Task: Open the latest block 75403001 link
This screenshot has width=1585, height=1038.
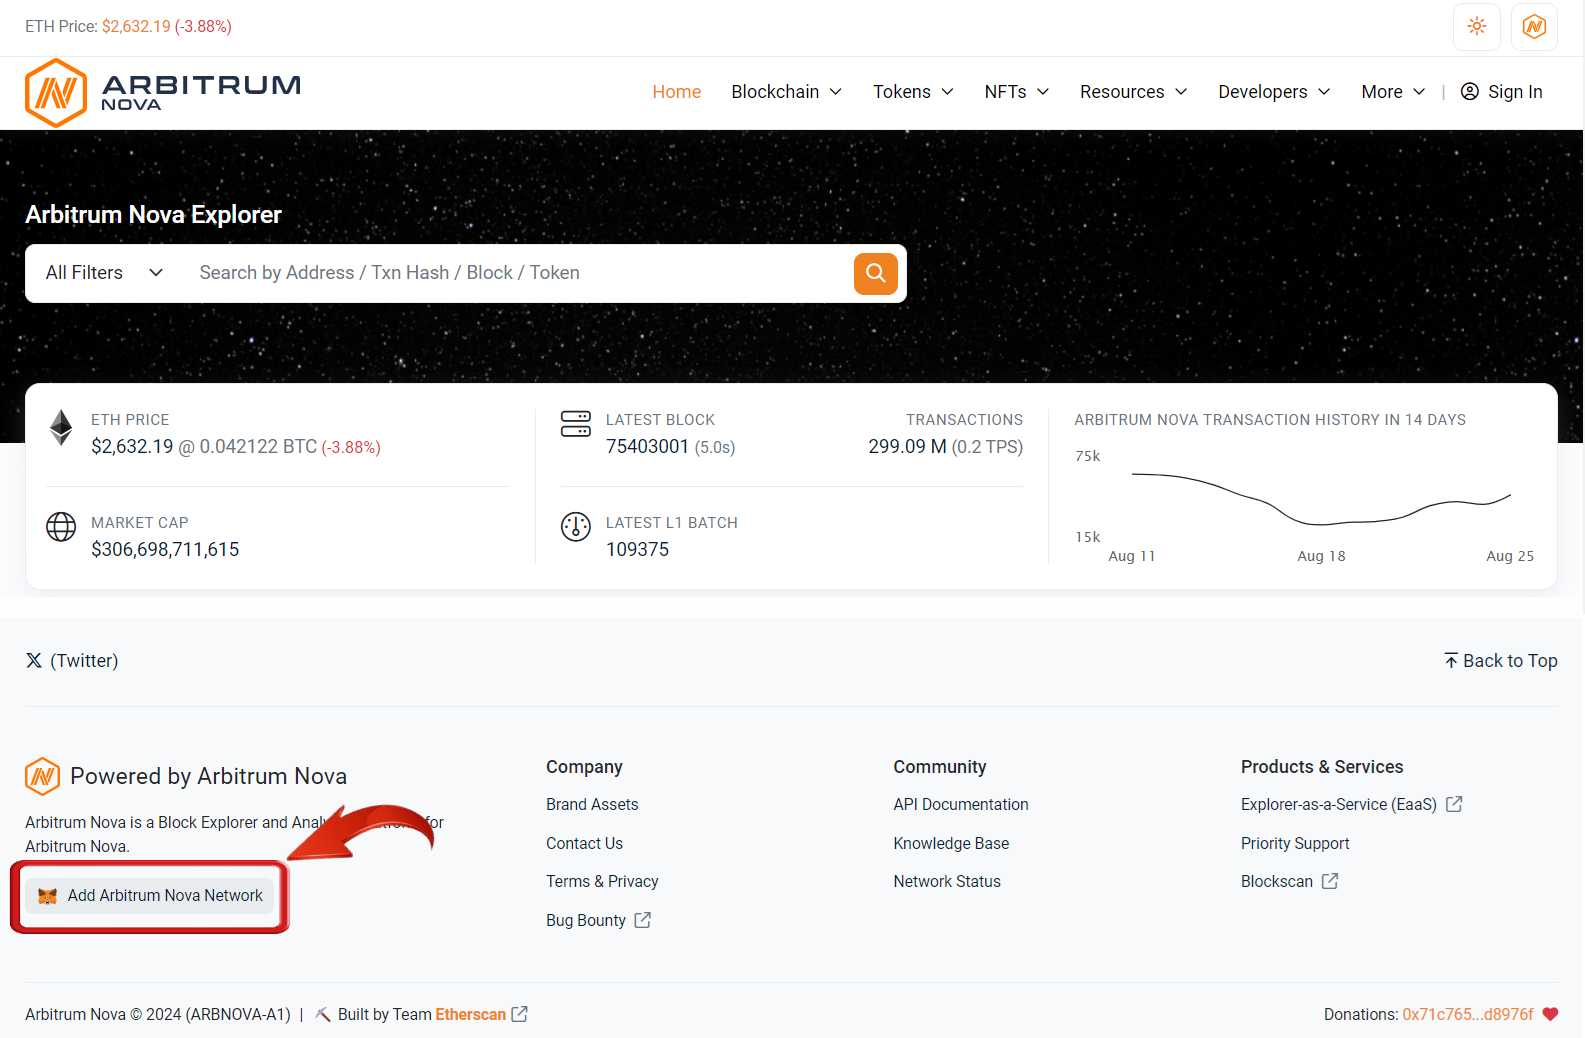Action: point(647,447)
